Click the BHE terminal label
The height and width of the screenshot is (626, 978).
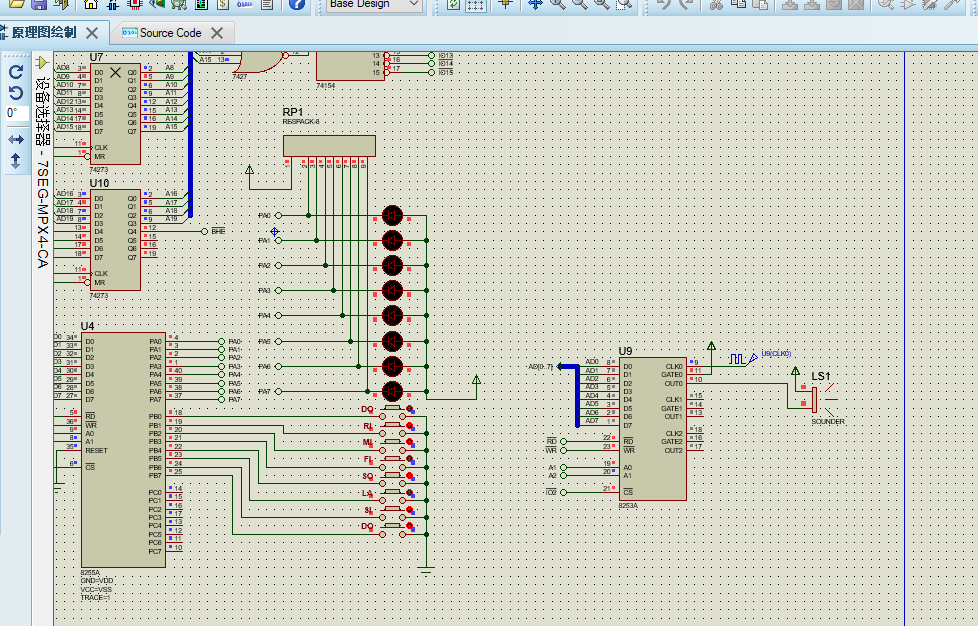tap(218, 231)
